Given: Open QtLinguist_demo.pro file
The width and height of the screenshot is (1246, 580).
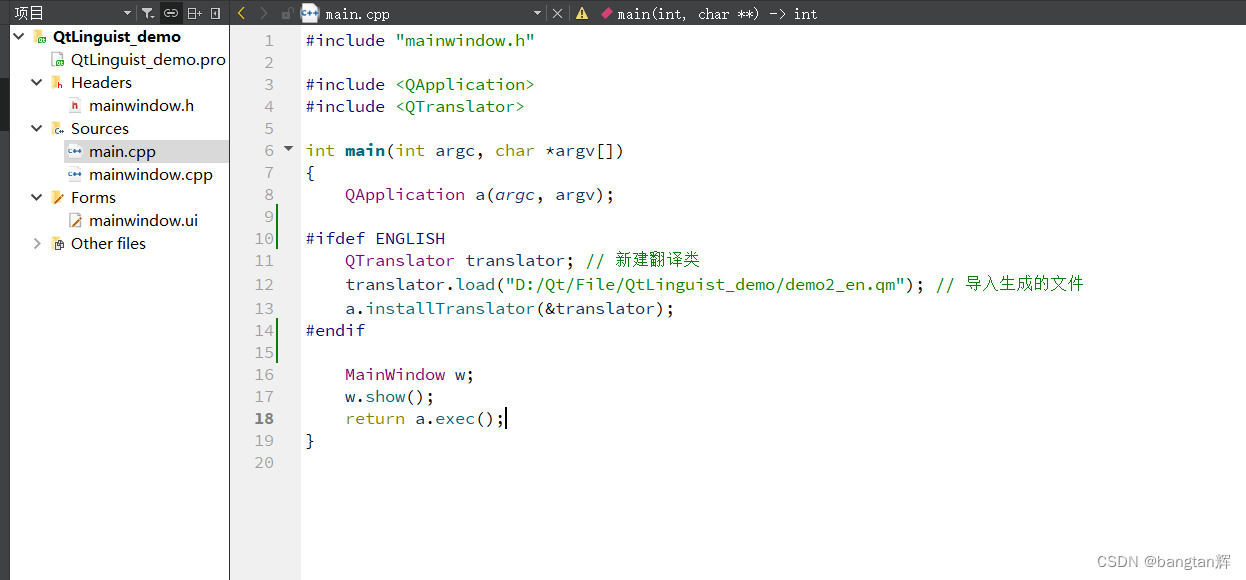Looking at the screenshot, I should (x=148, y=59).
